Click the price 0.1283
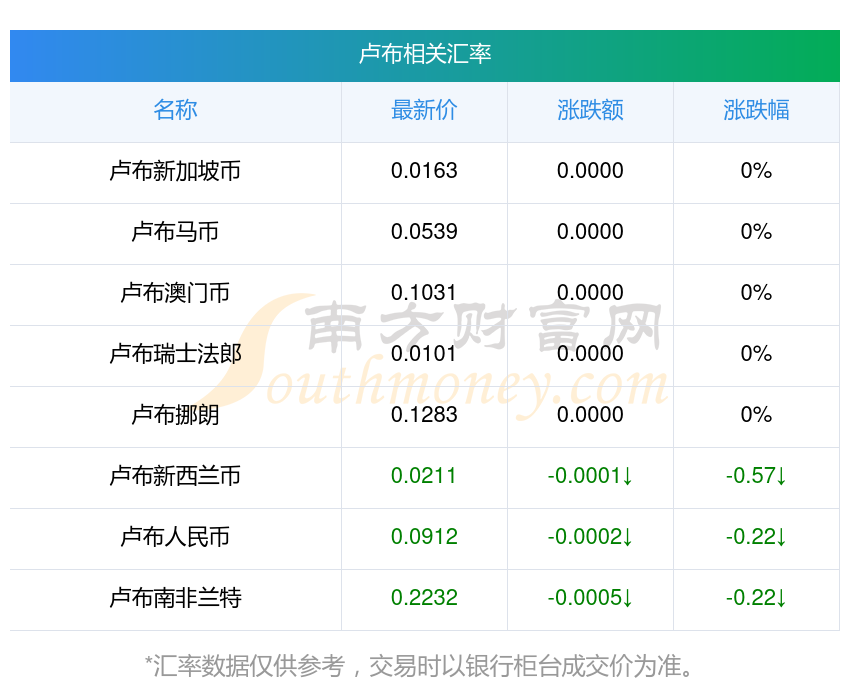 coord(424,415)
